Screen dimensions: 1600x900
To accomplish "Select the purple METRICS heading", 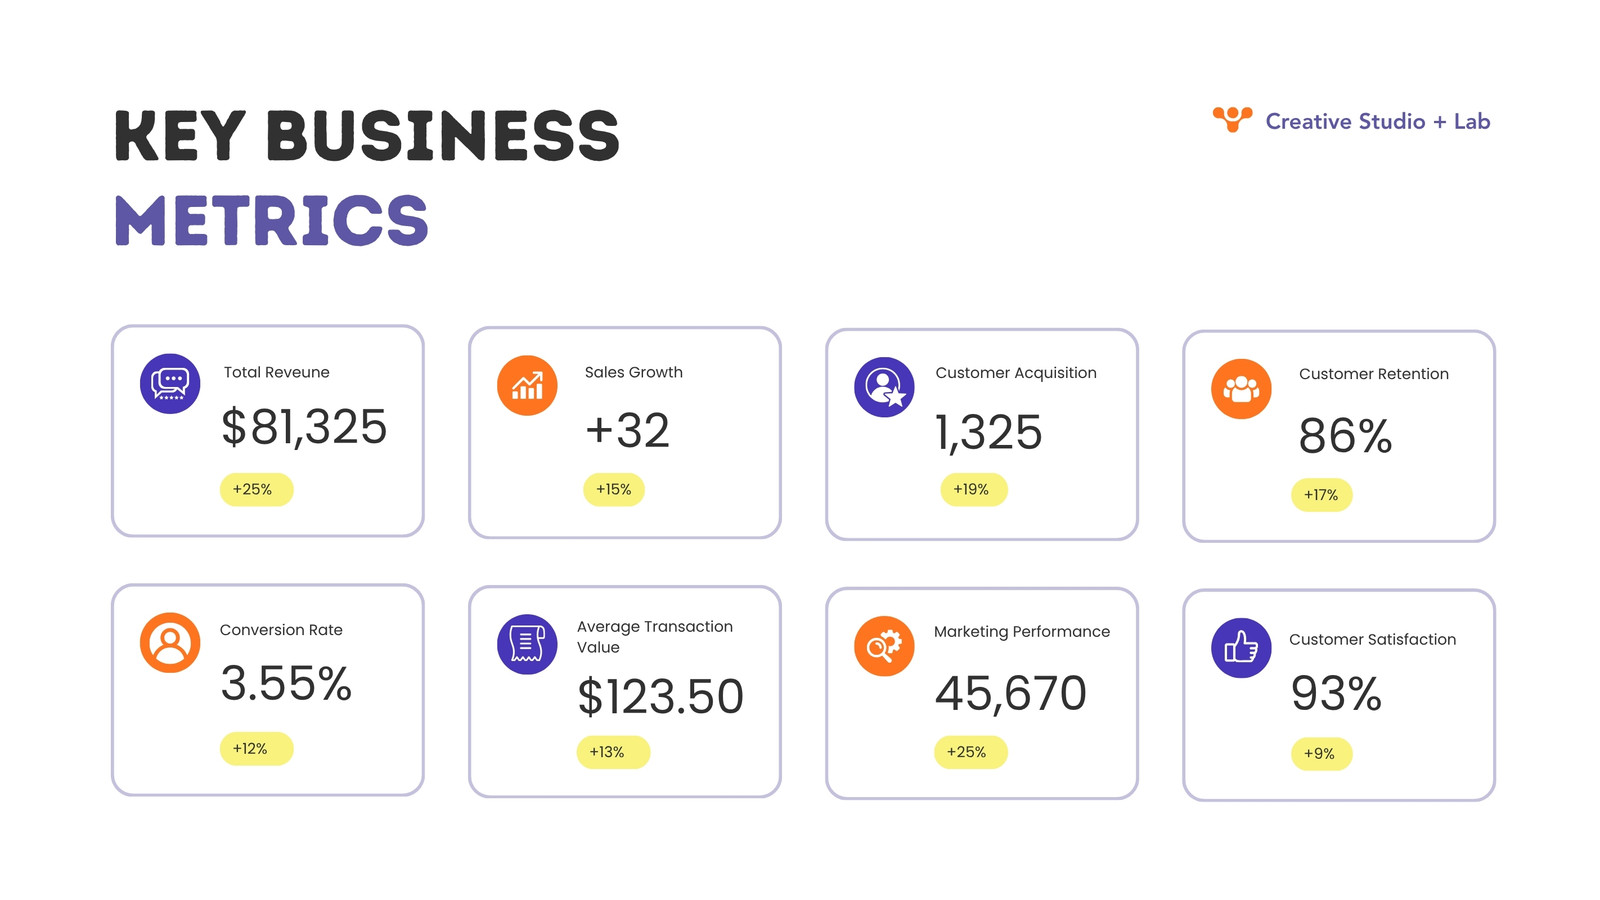I will click(x=272, y=221).
